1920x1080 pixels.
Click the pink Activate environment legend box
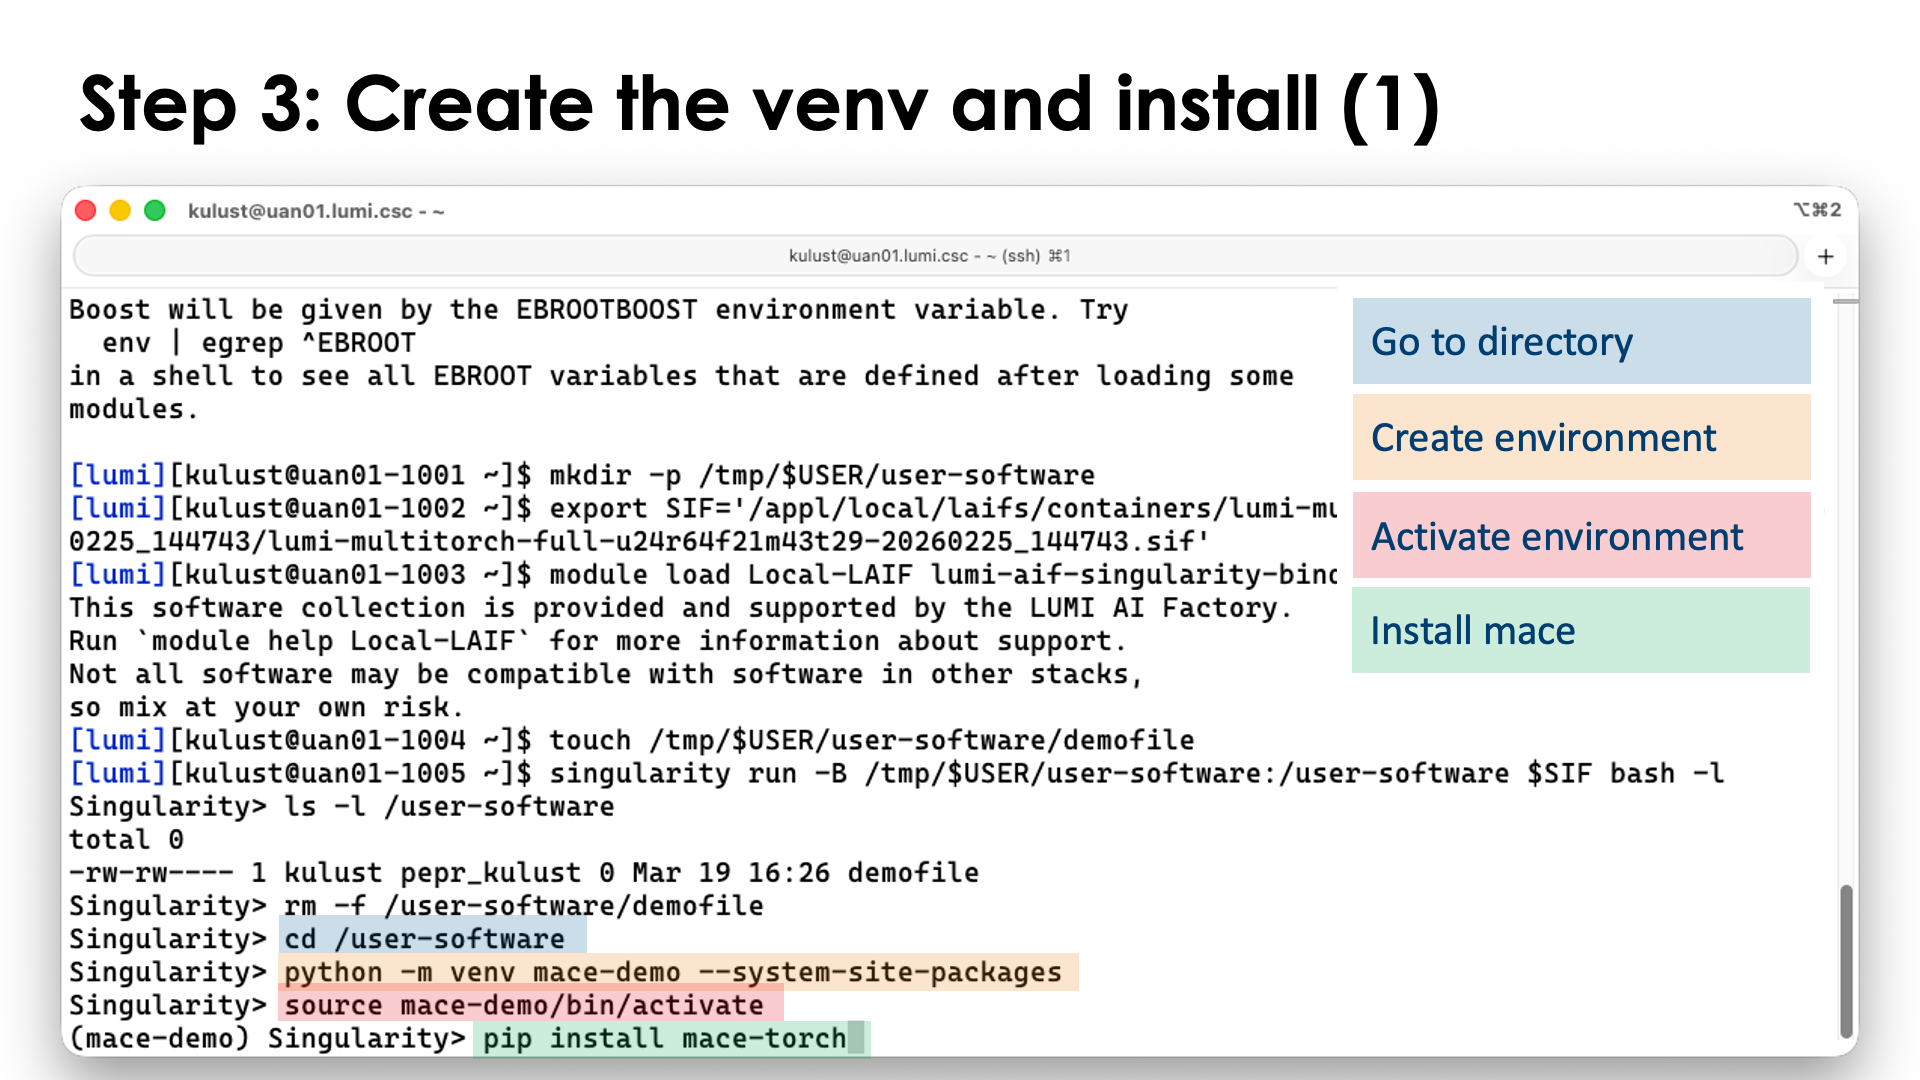[x=1580, y=535]
